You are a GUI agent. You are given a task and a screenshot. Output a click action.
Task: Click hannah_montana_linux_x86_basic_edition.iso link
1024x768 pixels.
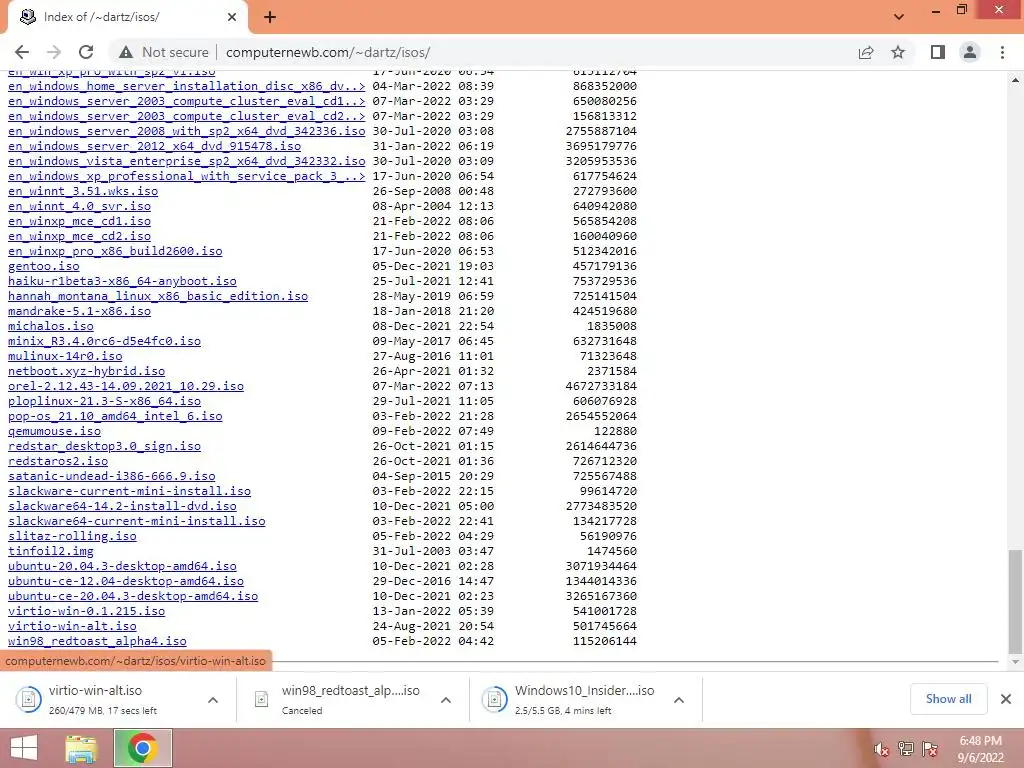tap(158, 296)
